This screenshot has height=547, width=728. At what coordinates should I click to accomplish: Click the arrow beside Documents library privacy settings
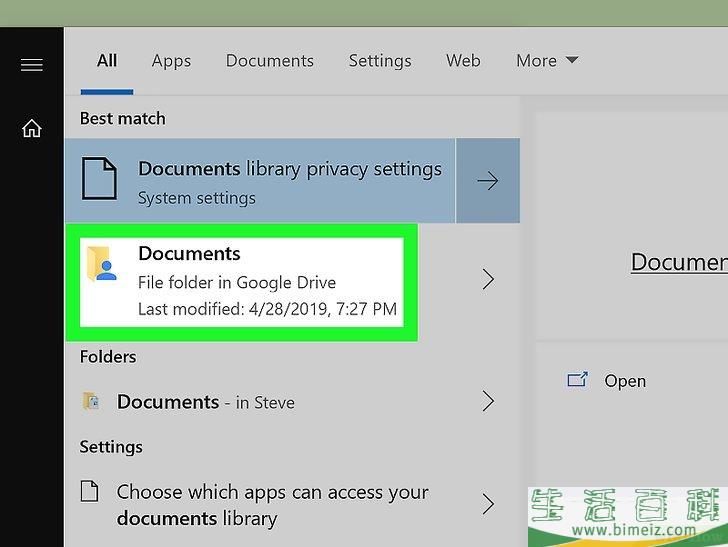click(488, 181)
